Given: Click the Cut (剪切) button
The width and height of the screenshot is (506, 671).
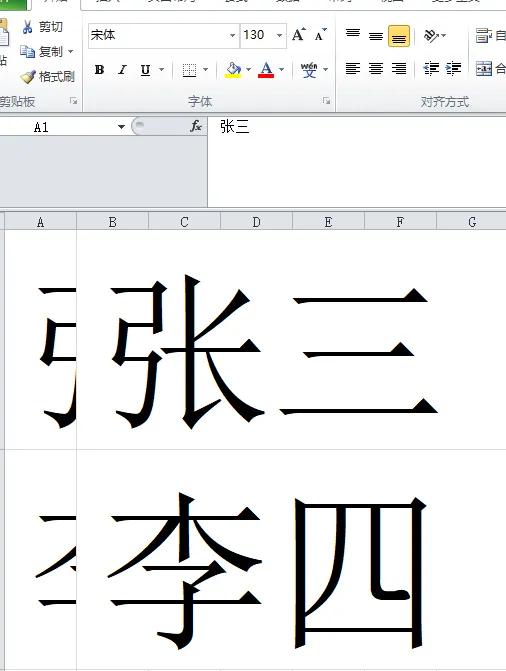Looking at the screenshot, I should coord(42,27).
